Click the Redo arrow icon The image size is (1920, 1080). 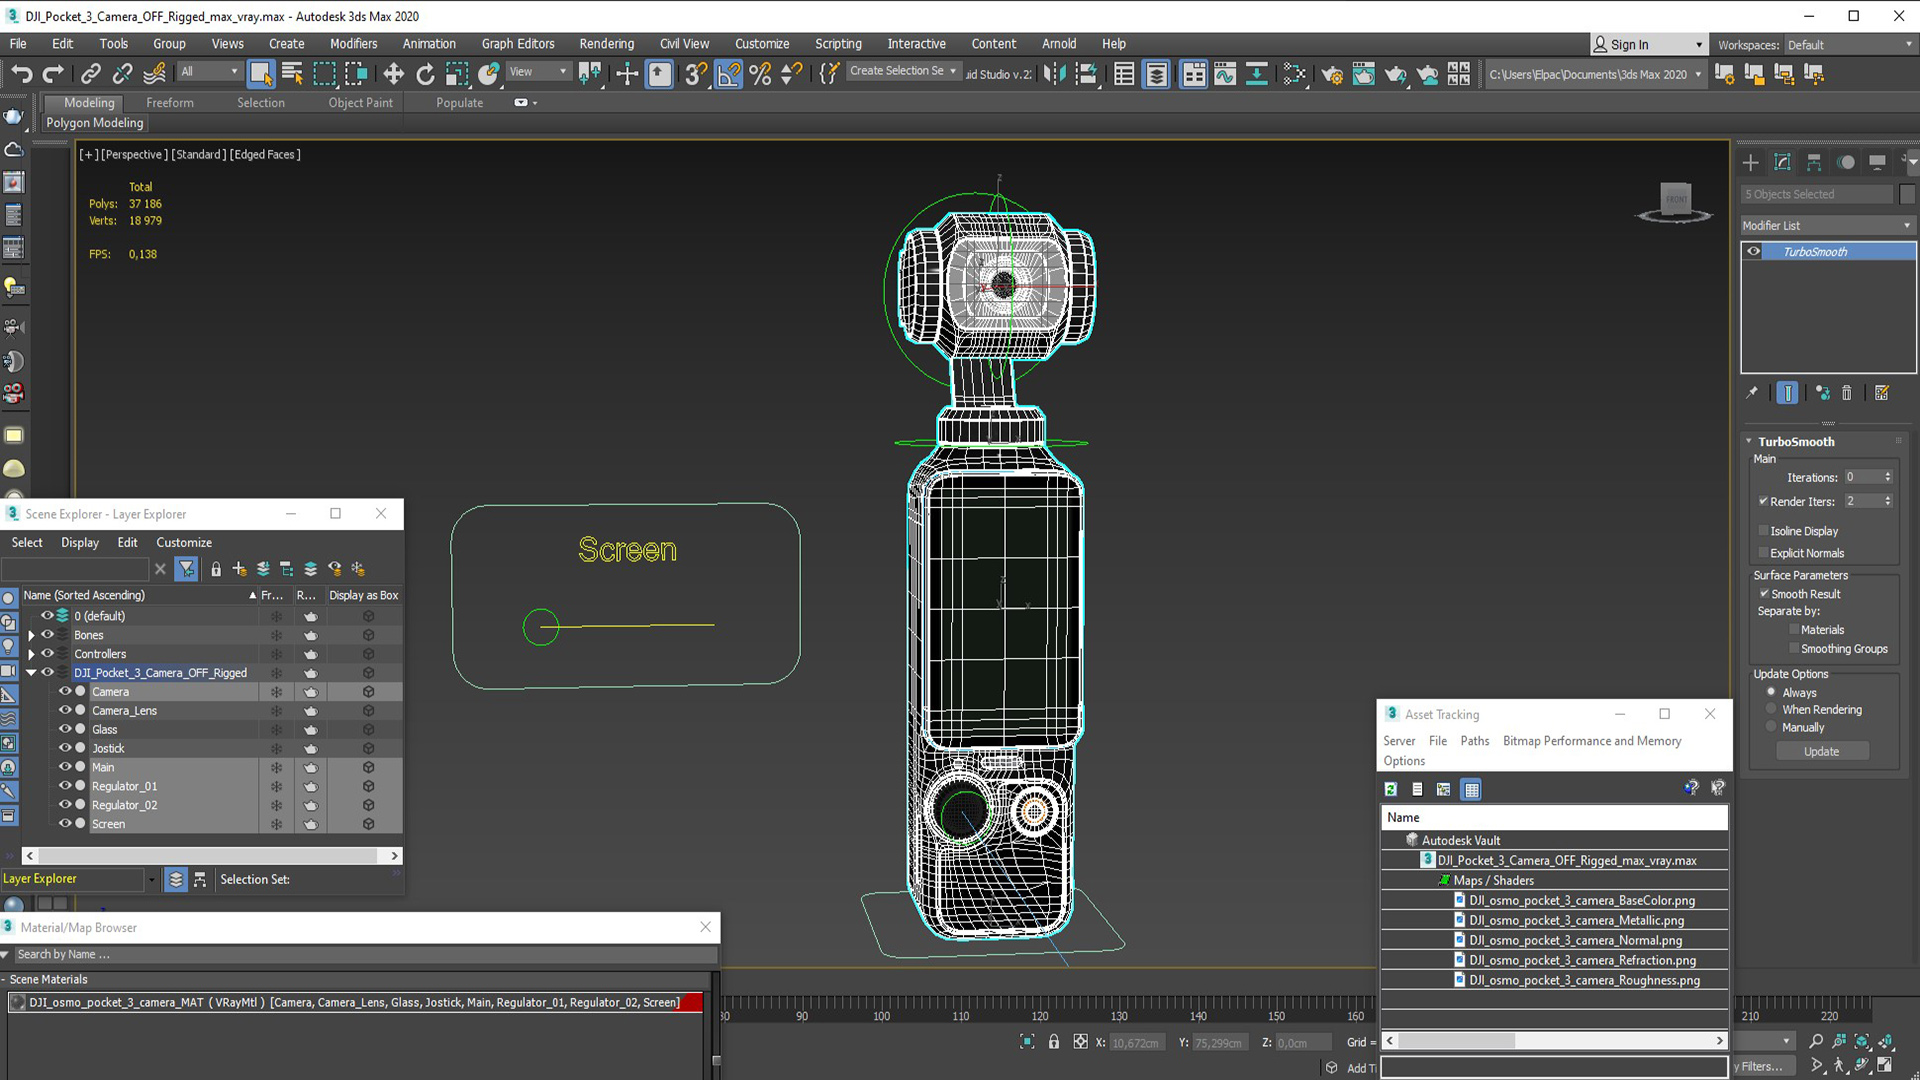[x=54, y=73]
